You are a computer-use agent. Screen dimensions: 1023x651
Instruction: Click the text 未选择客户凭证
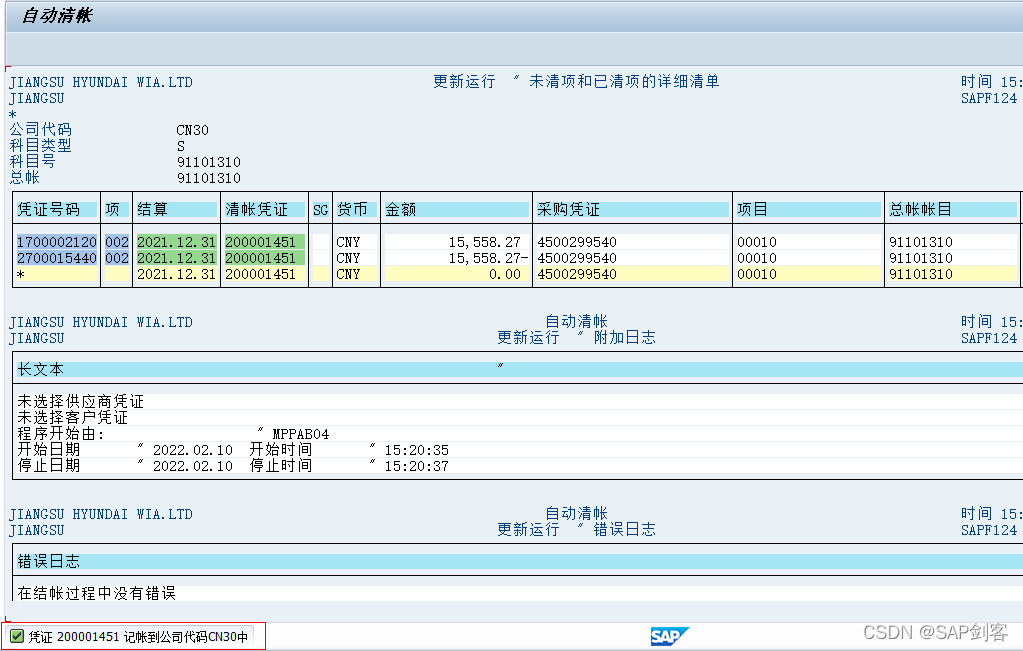pos(72,417)
